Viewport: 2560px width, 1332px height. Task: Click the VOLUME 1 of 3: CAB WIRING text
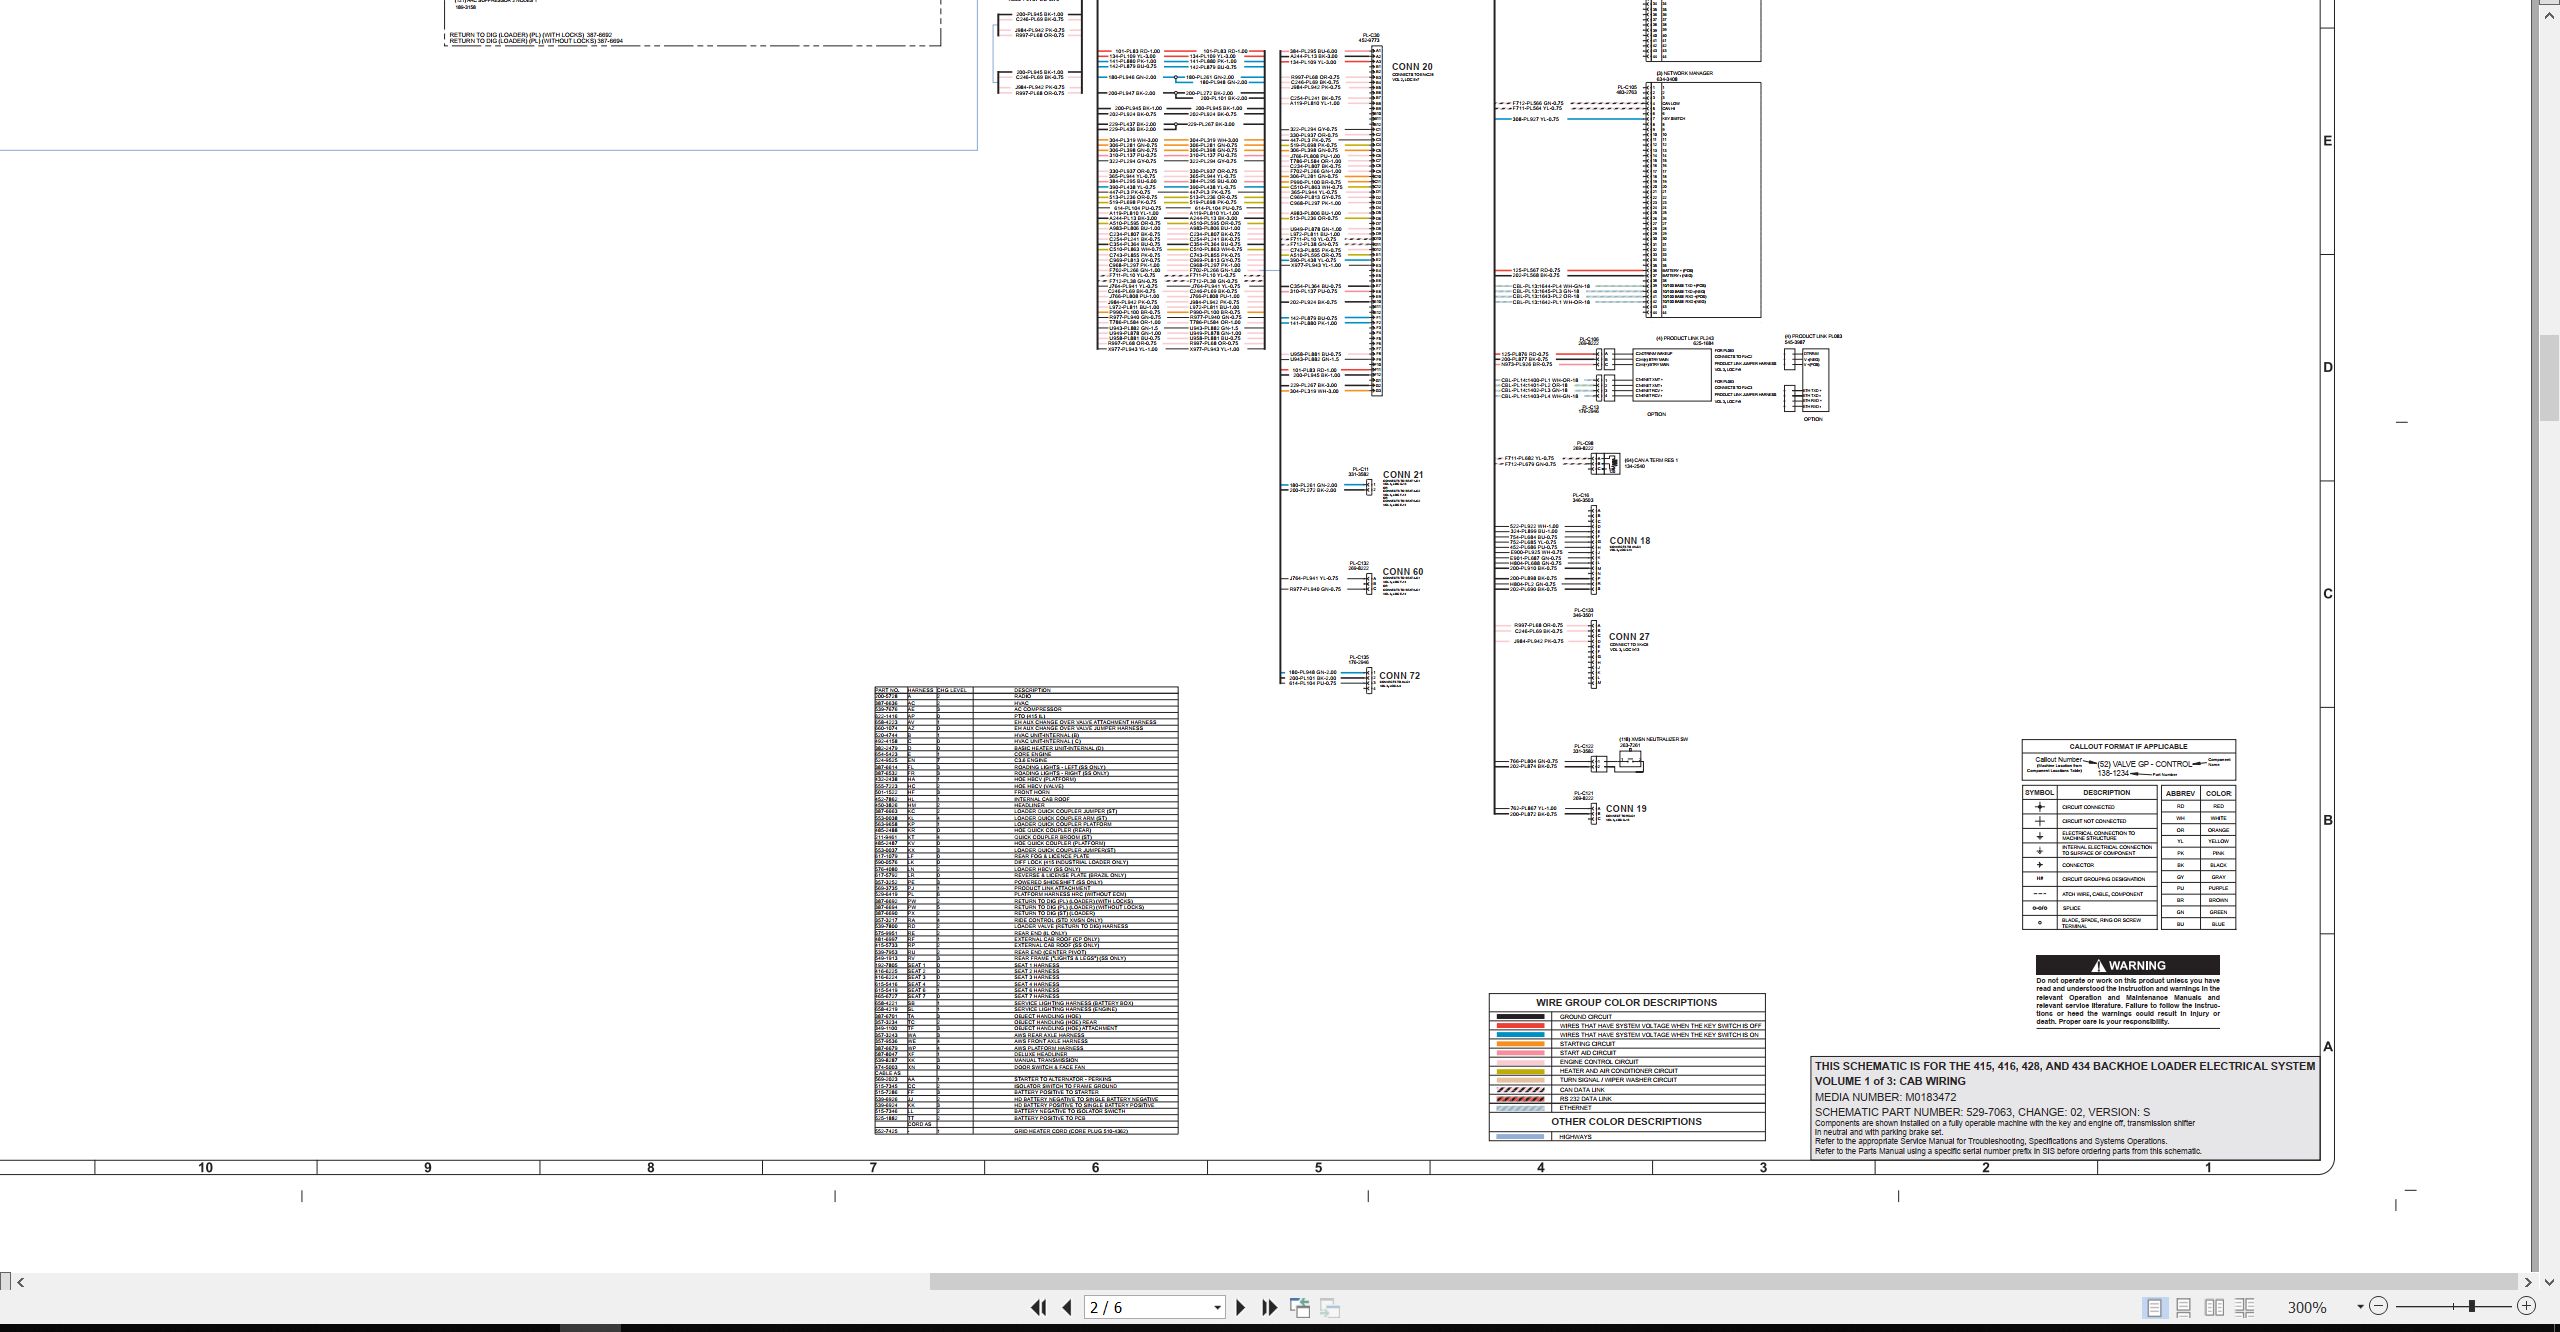pyautogui.click(x=1890, y=1081)
